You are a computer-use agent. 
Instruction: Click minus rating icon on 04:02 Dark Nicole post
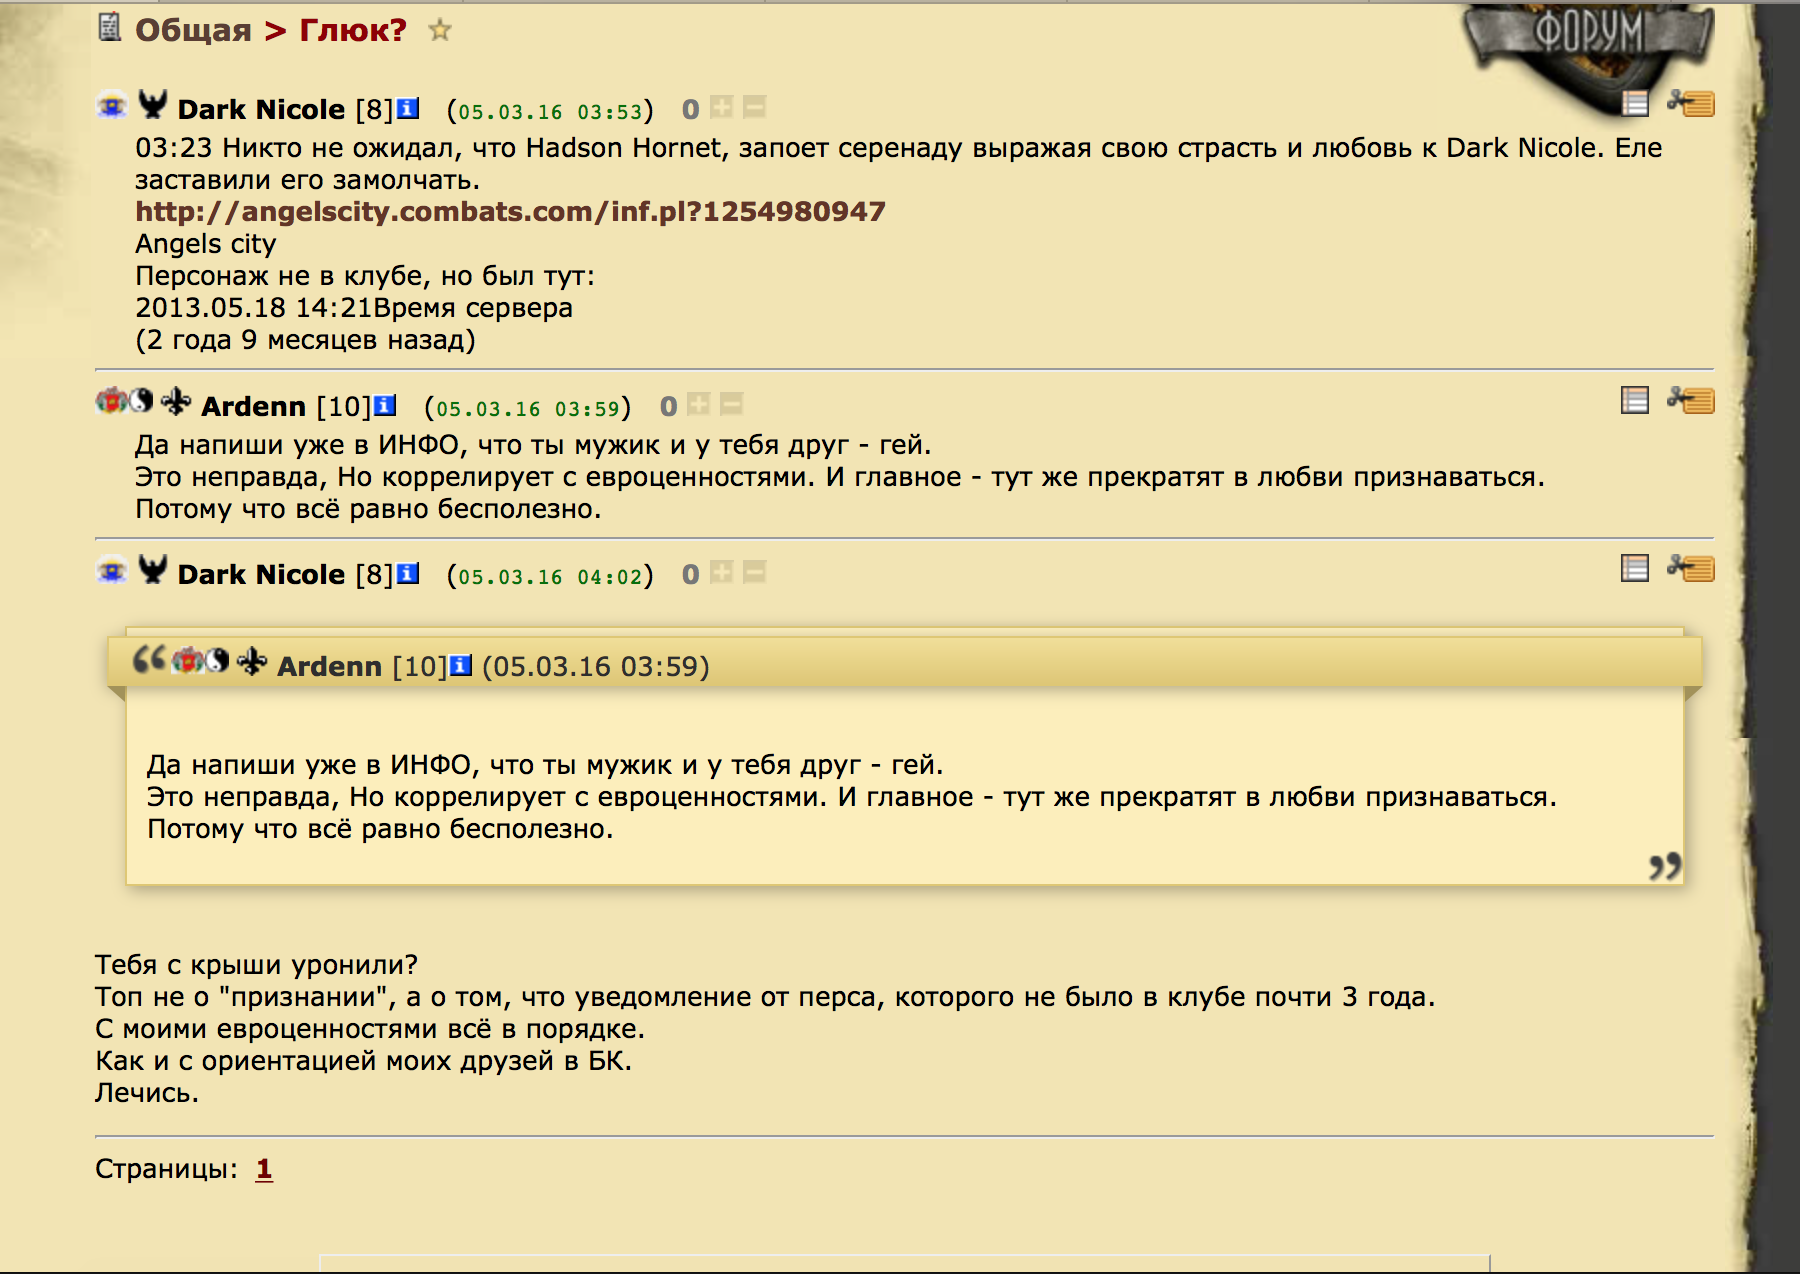pyautogui.click(x=755, y=572)
